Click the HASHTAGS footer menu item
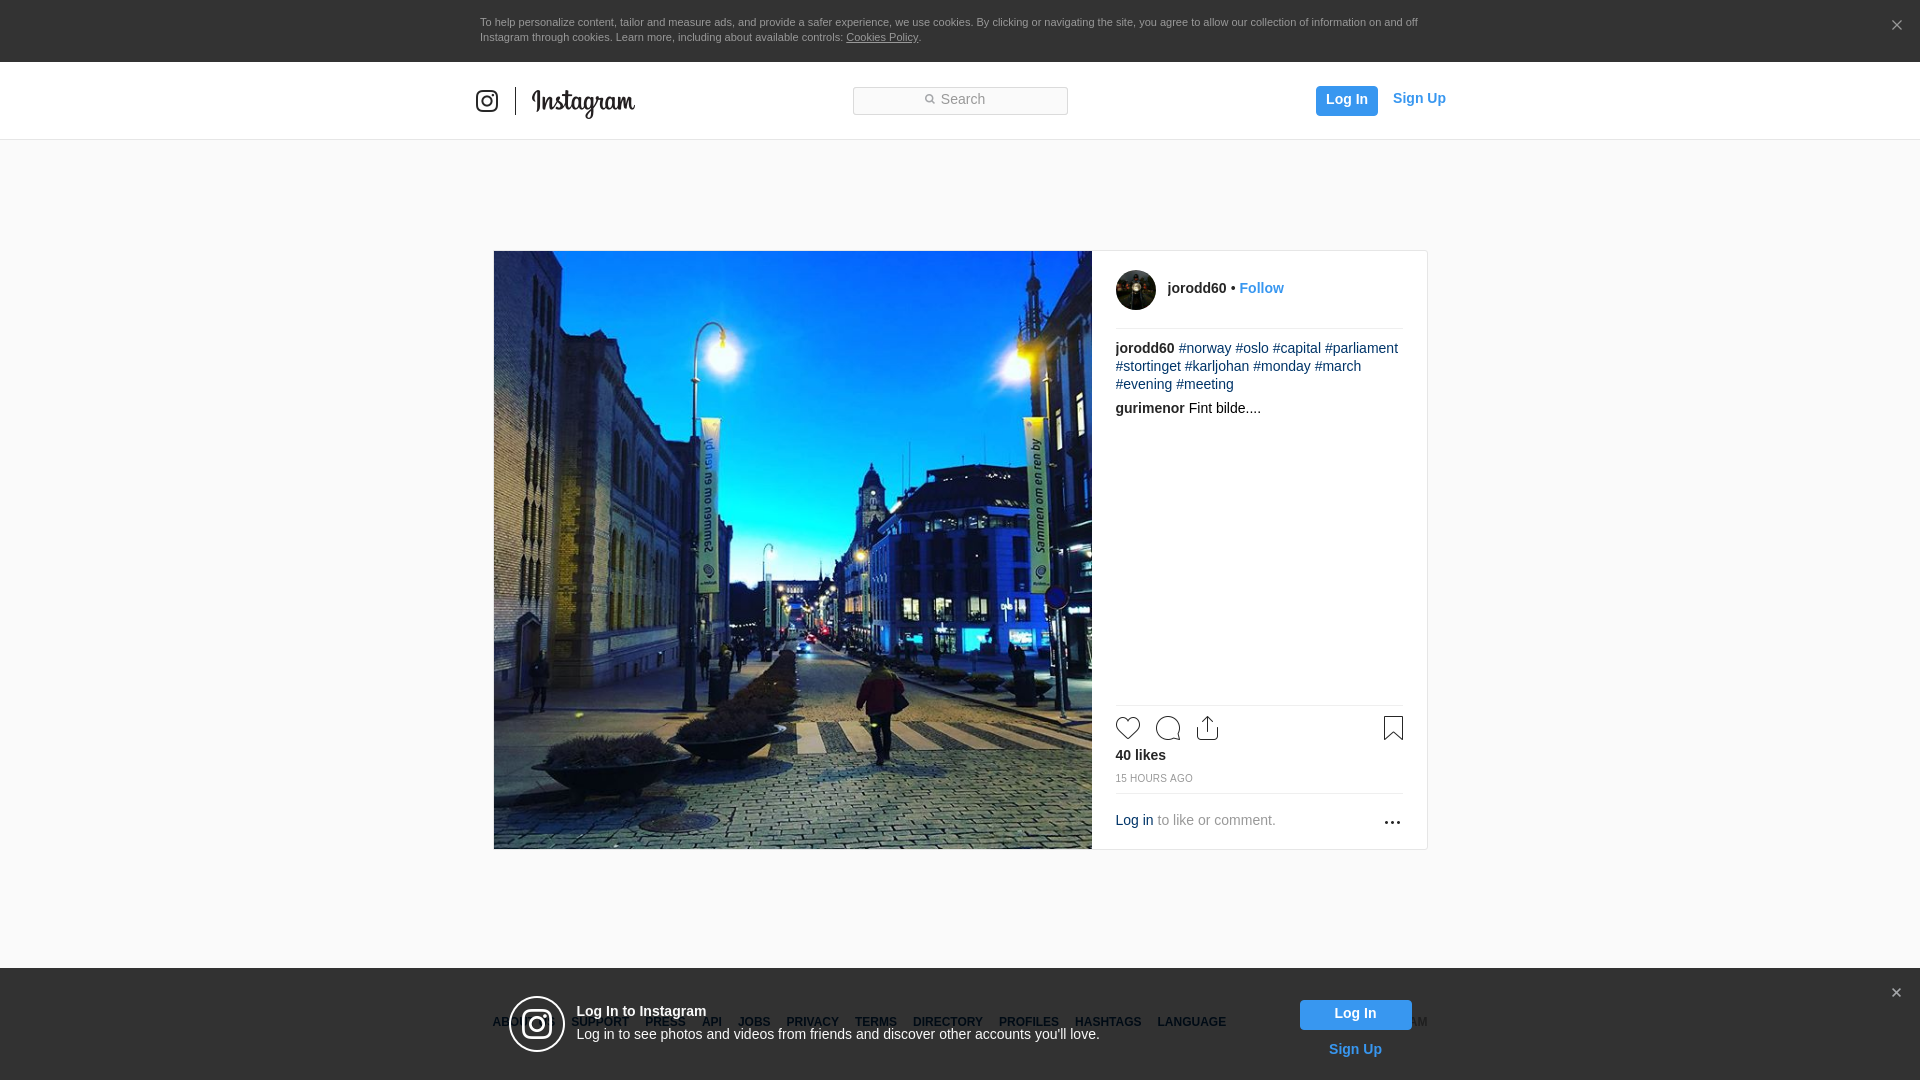The image size is (1920, 1080). tap(1107, 1022)
